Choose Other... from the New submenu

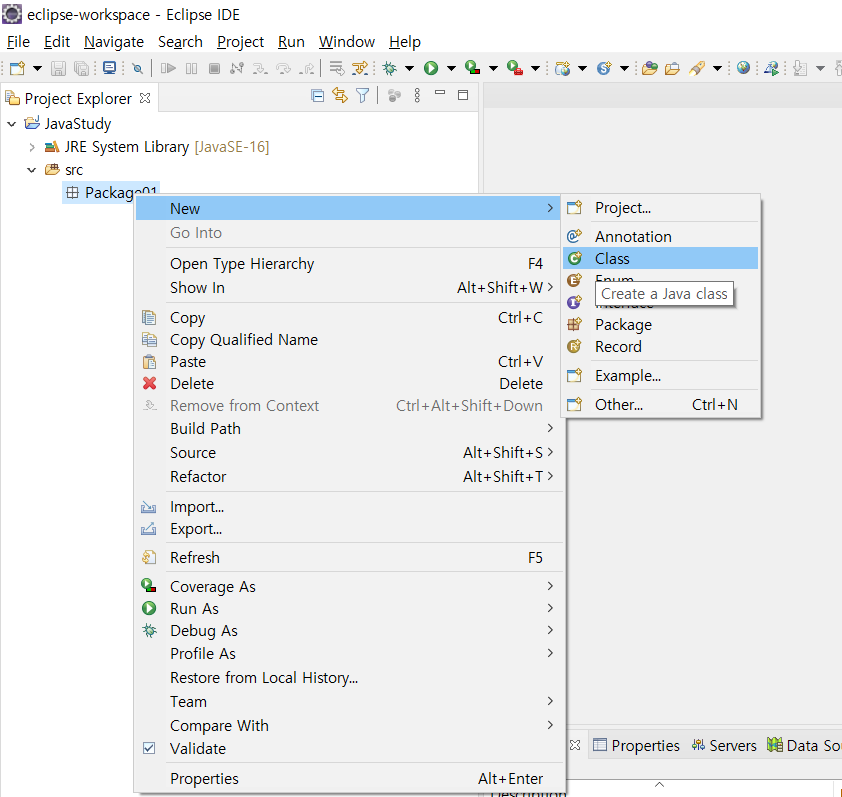click(x=660, y=404)
